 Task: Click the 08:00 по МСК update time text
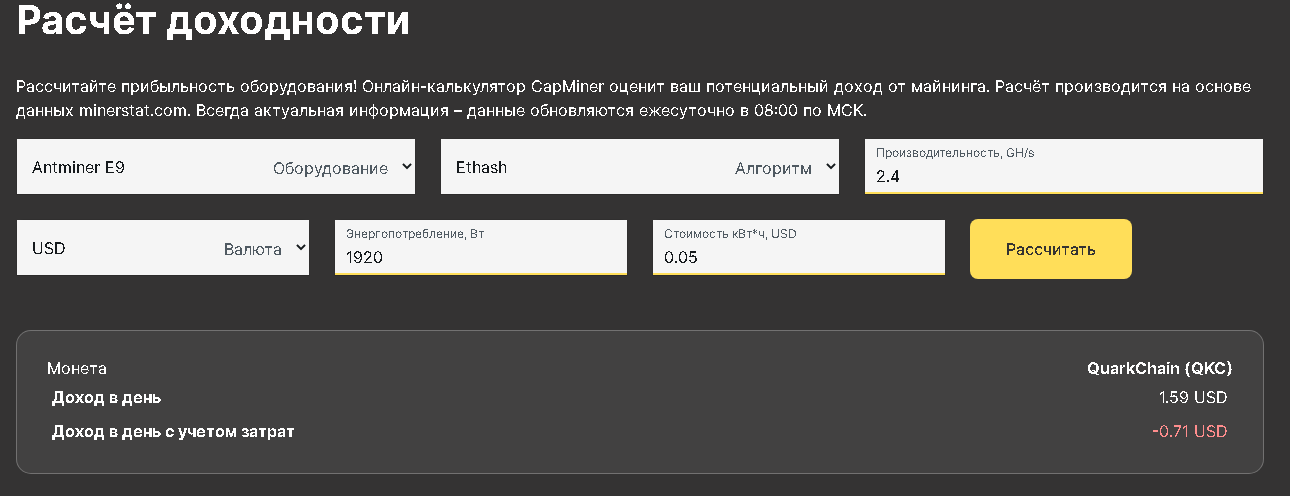point(805,110)
